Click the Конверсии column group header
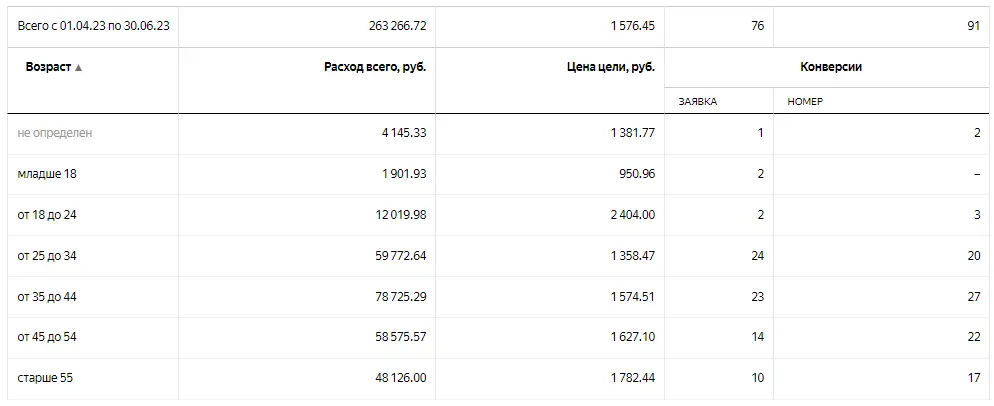Viewport: 994px width, 406px height. (x=831, y=67)
